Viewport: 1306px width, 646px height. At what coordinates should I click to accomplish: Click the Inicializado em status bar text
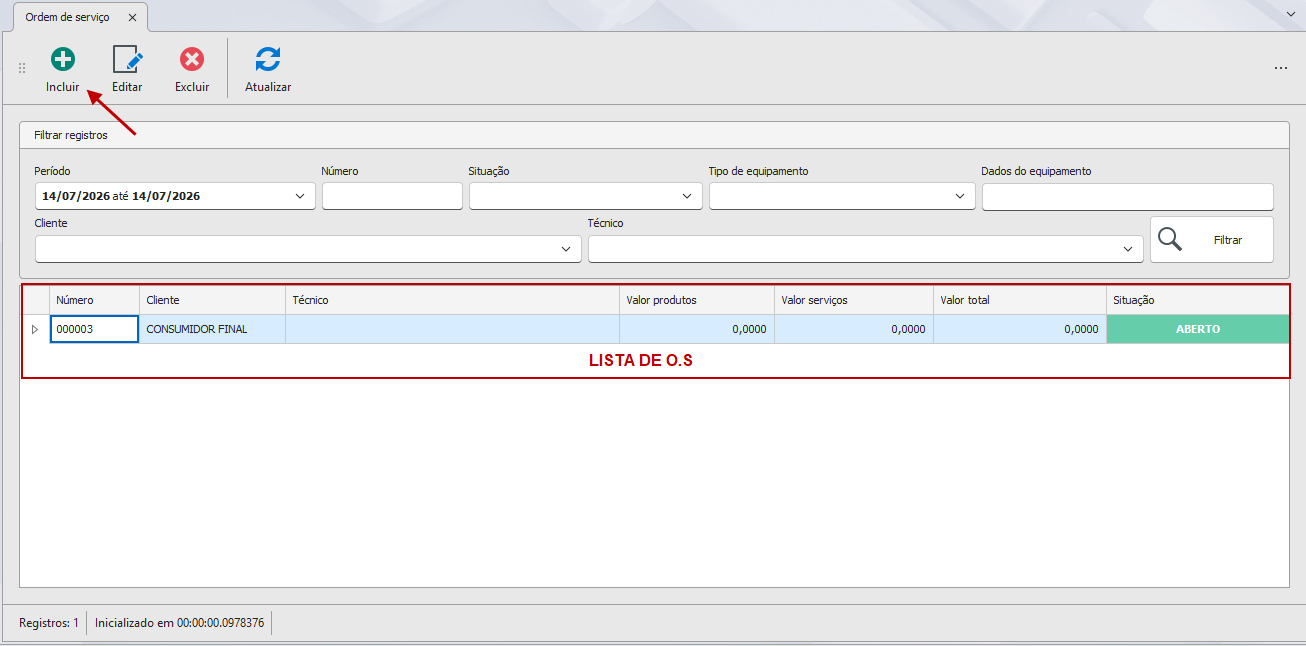[x=180, y=623]
